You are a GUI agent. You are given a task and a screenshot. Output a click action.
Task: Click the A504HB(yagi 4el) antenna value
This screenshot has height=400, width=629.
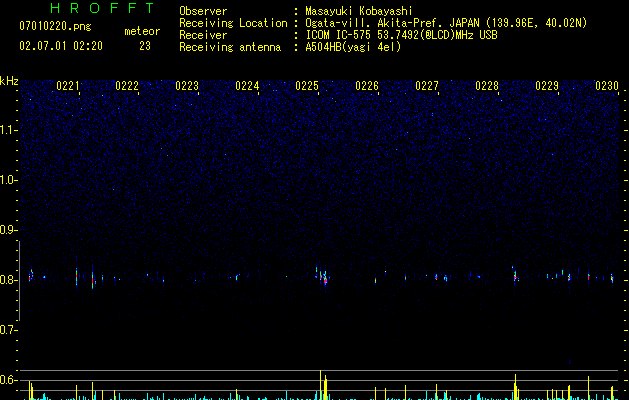(x=353, y=47)
